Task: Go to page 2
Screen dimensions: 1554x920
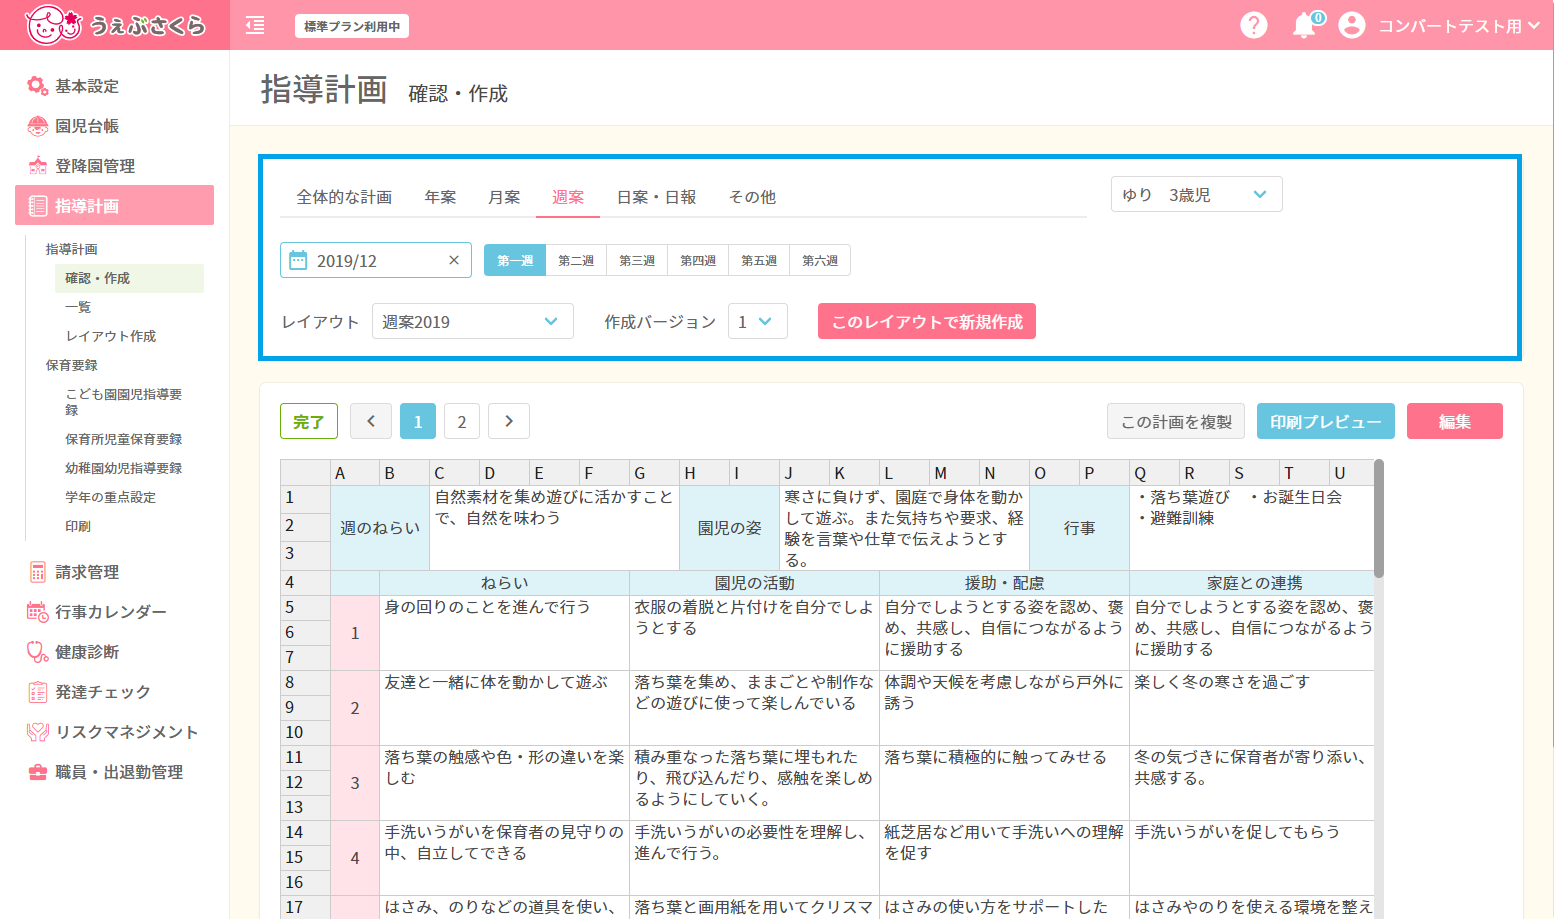Action: click(x=462, y=421)
